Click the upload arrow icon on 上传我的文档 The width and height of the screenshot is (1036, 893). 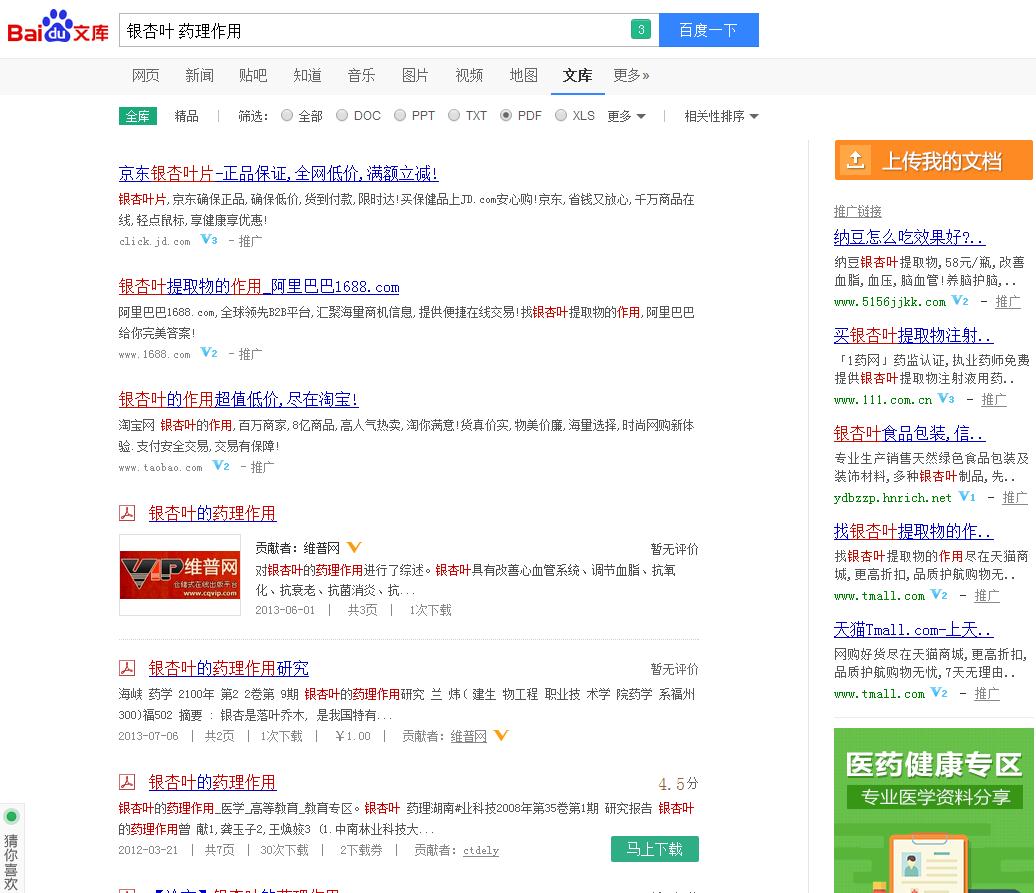(x=855, y=161)
